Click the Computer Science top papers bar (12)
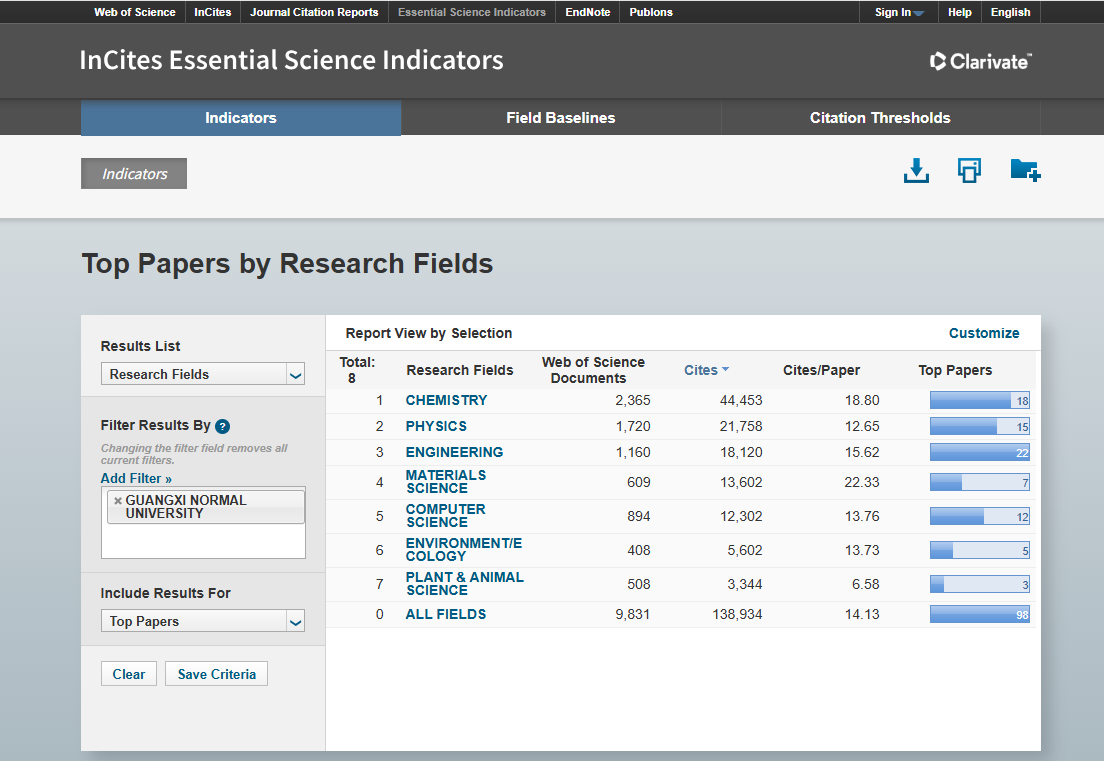 tap(979, 516)
